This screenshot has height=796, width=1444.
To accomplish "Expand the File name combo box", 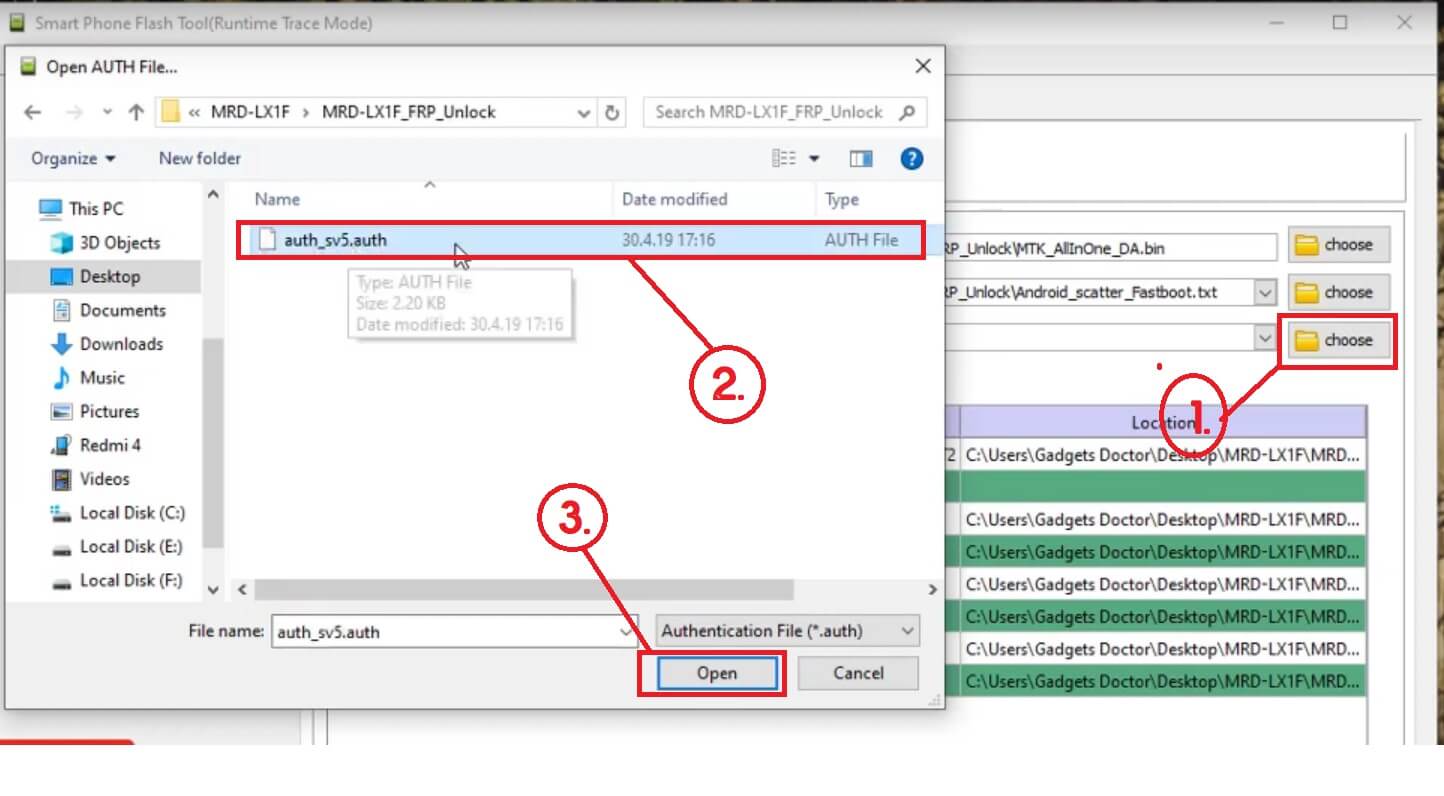I will click(625, 630).
